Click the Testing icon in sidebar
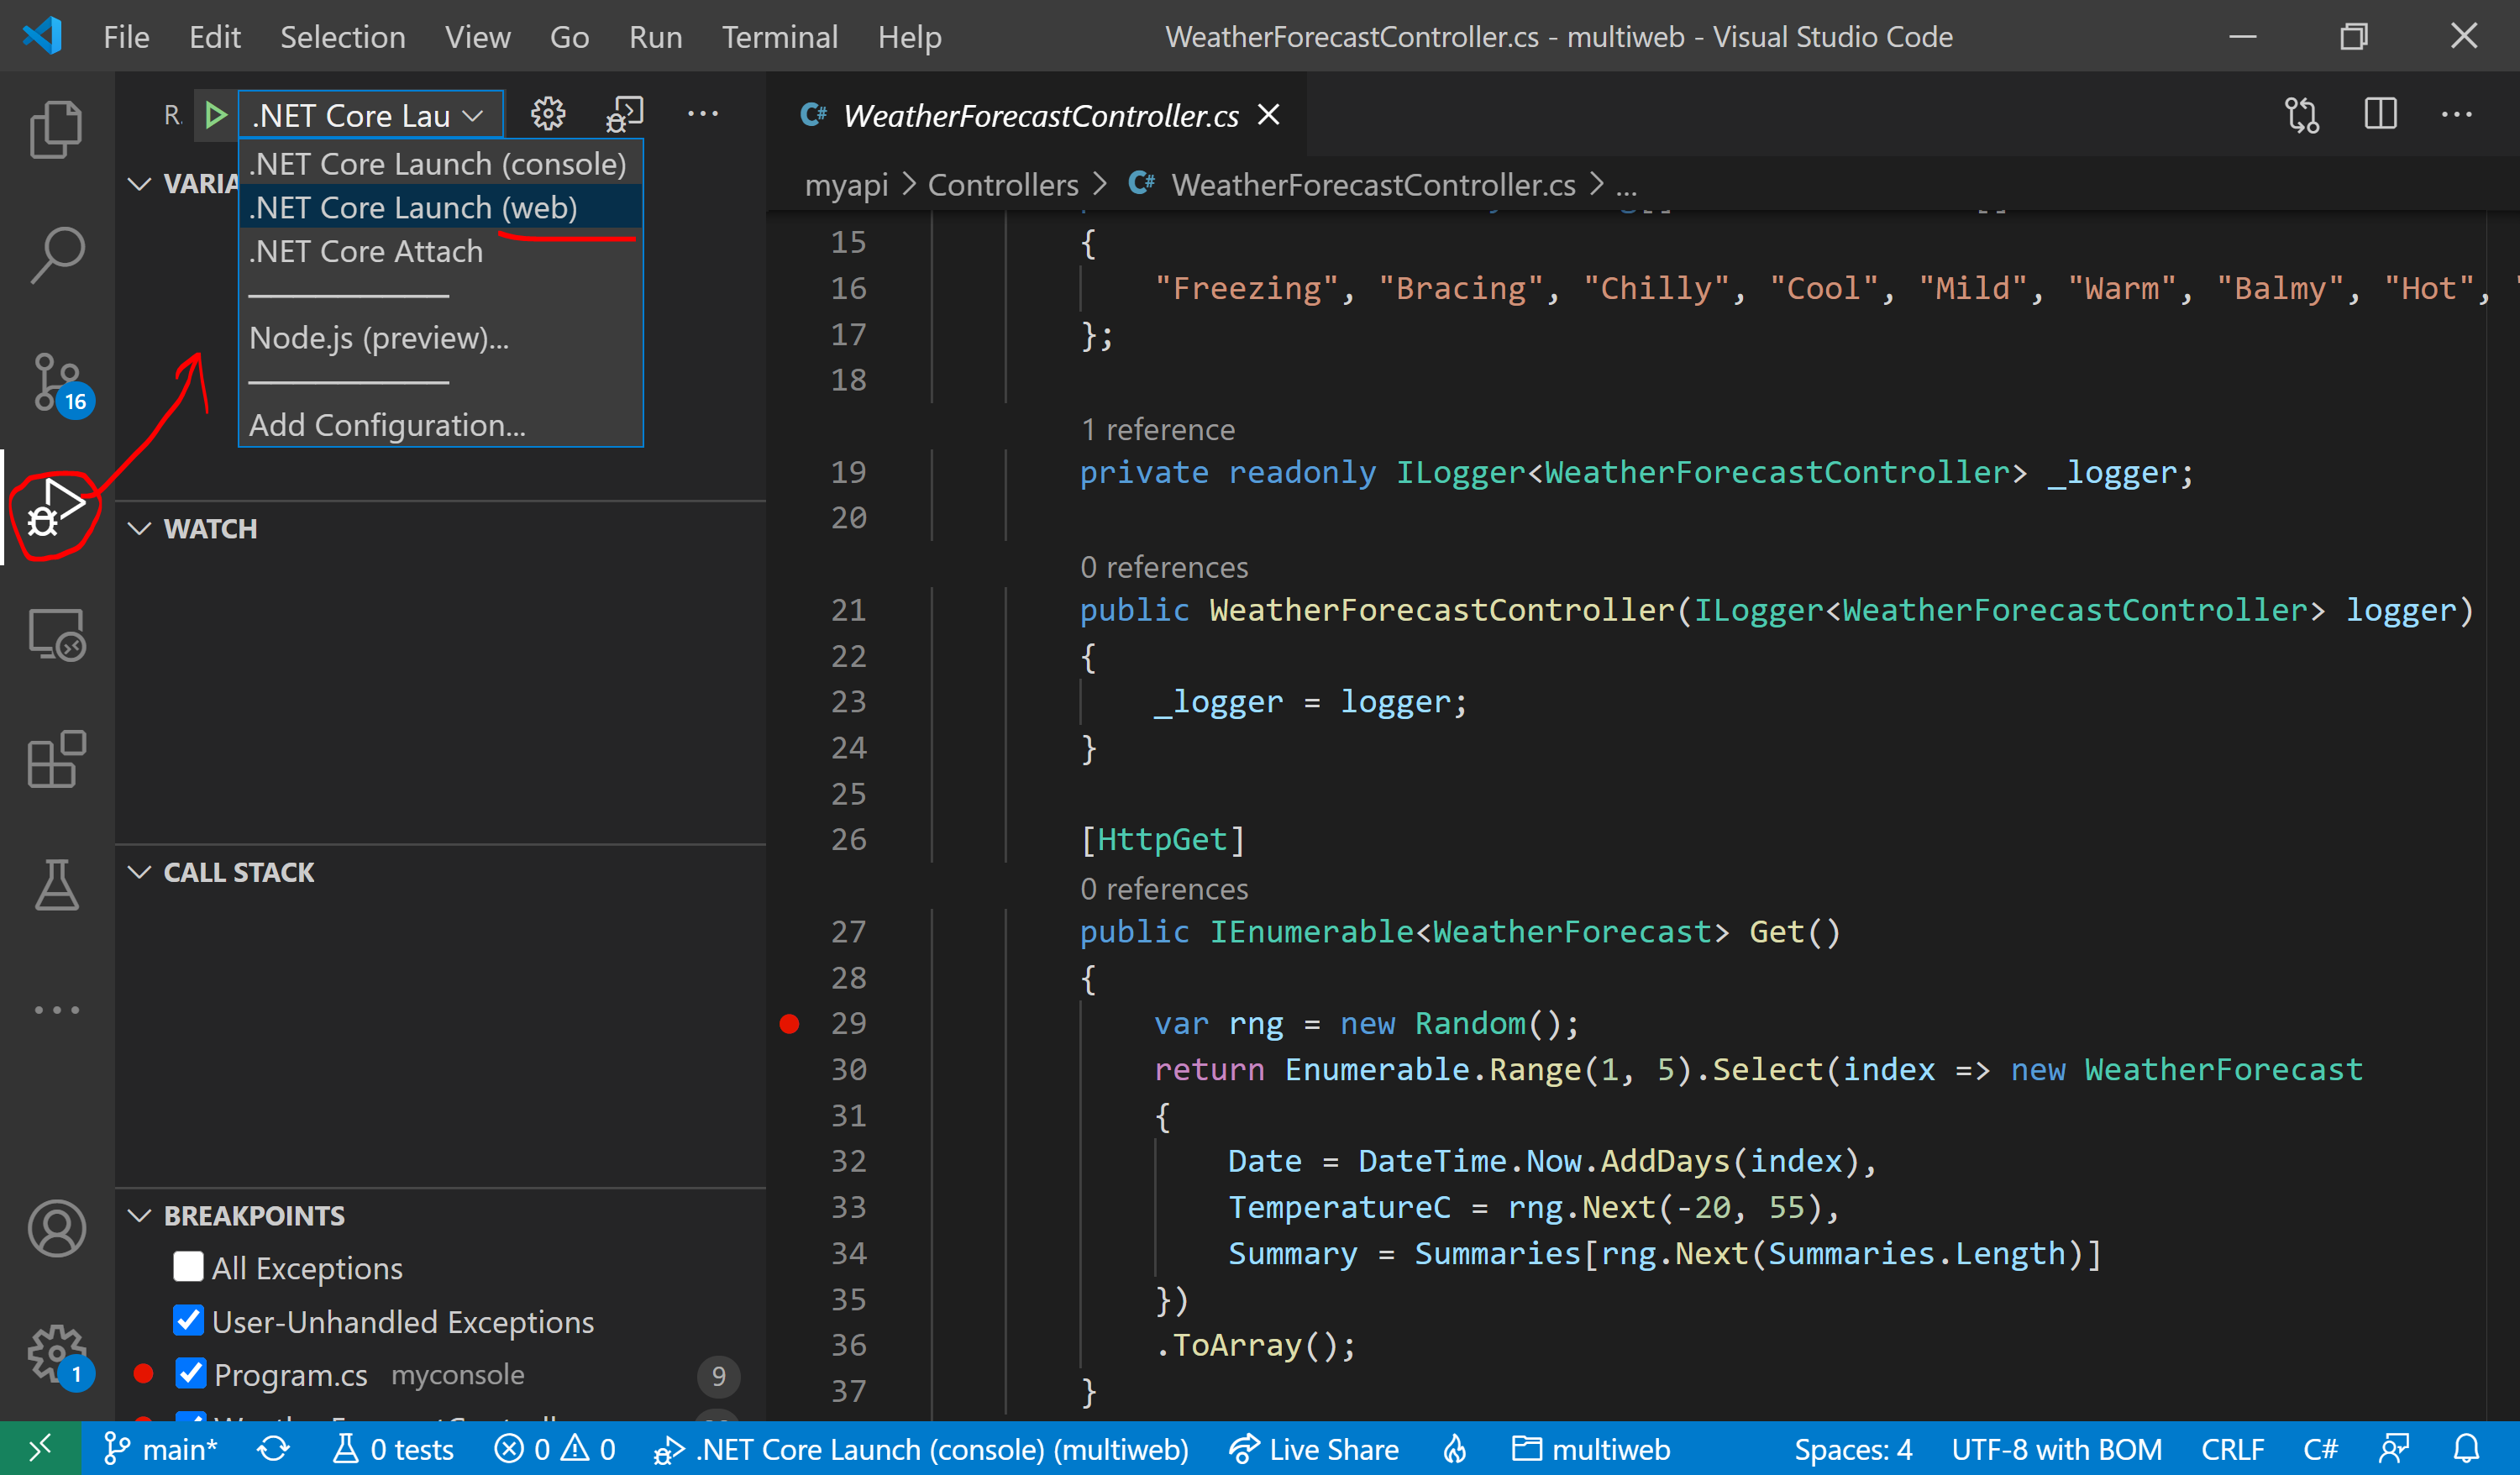This screenshot has height=1475, width=2520. point(51,887)
